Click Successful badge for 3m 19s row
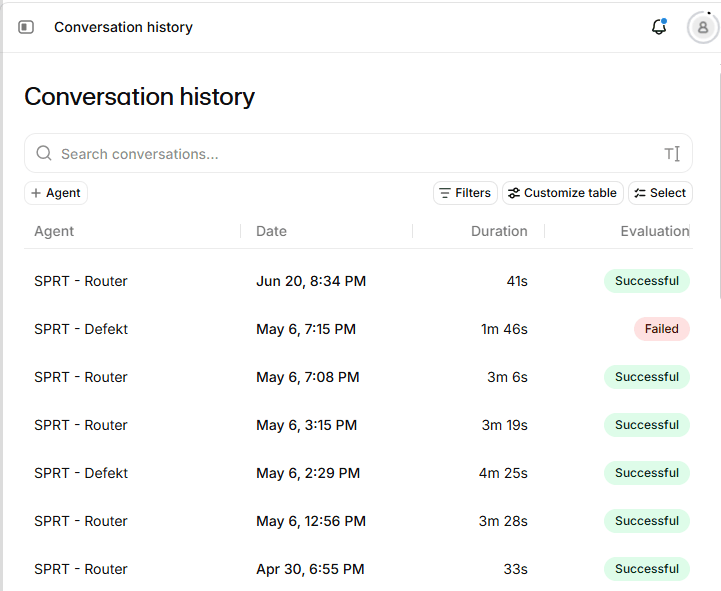Viewport: 721px width, 591px height. pos(647,425)
